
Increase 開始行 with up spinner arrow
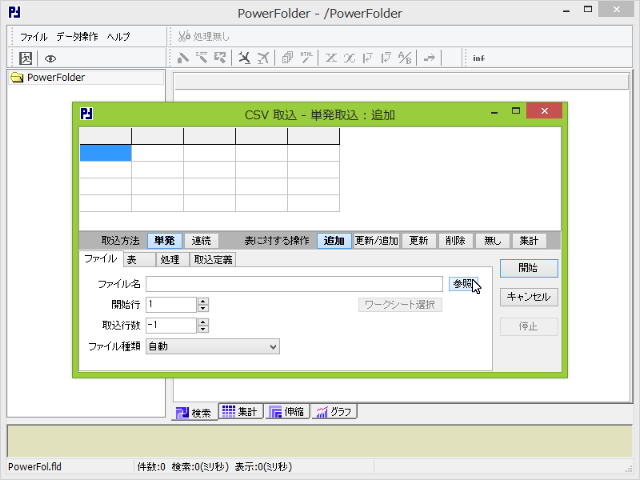[x=203, y=301]
